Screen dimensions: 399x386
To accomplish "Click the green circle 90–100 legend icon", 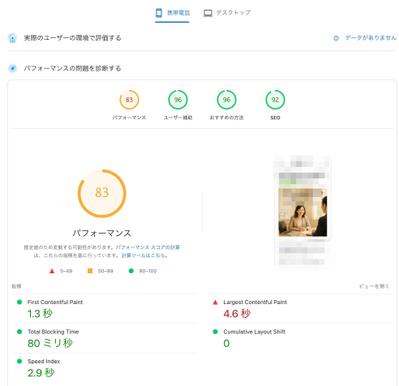I will 131,271.
